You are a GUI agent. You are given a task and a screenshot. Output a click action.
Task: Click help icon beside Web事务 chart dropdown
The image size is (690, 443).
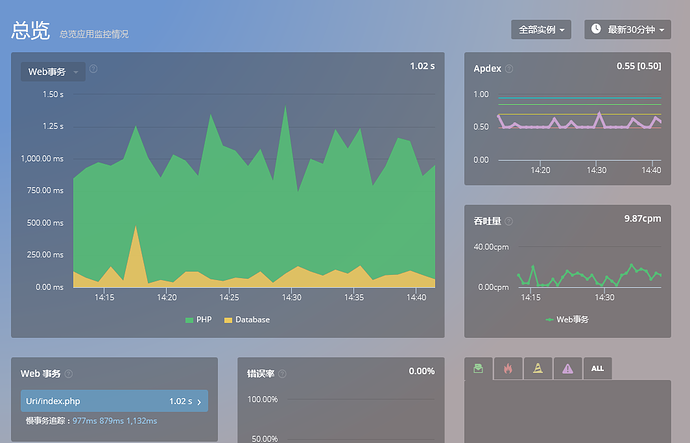(94, 70)
